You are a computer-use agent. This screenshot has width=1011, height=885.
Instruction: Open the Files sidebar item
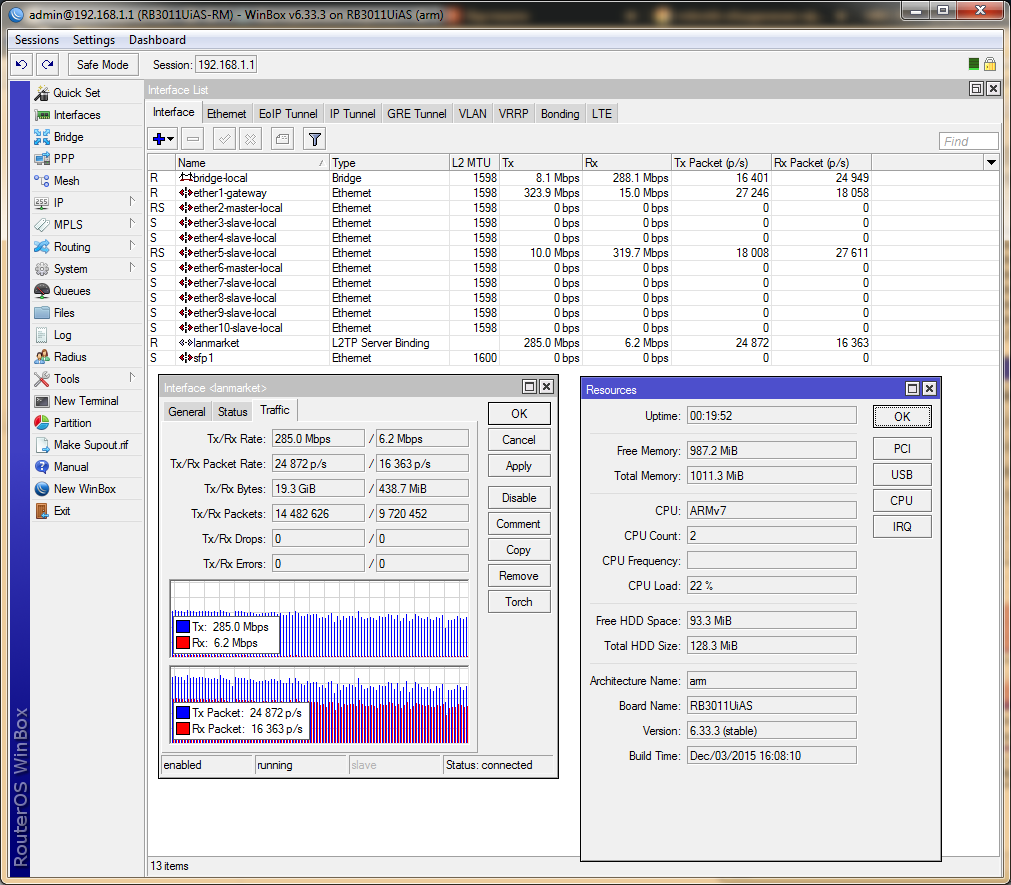coord(64,313)
